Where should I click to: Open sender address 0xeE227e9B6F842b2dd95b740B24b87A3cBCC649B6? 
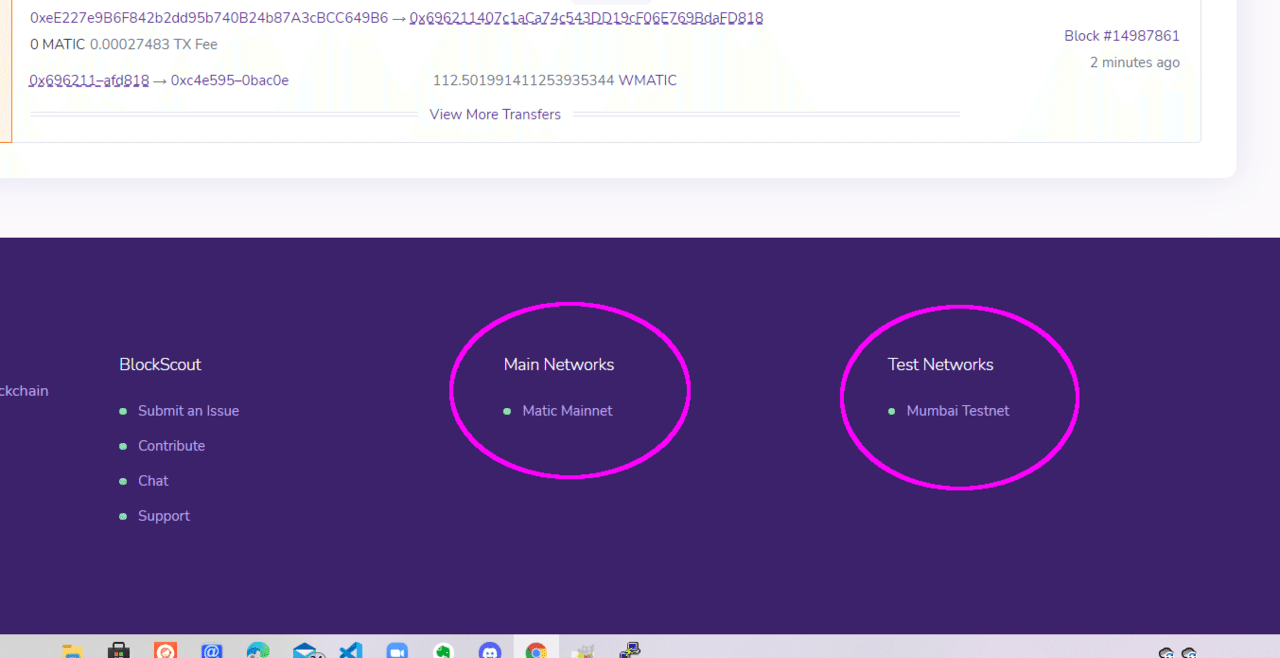pos(209,18)
